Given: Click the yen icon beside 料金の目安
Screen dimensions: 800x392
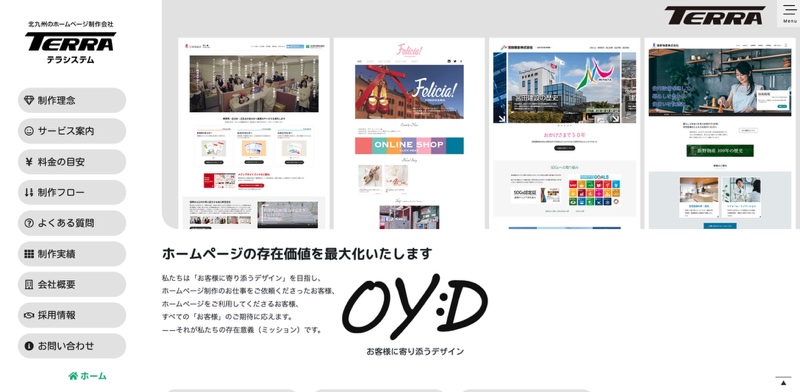Looking at the screenshot, I should click(x=29, y=162).
